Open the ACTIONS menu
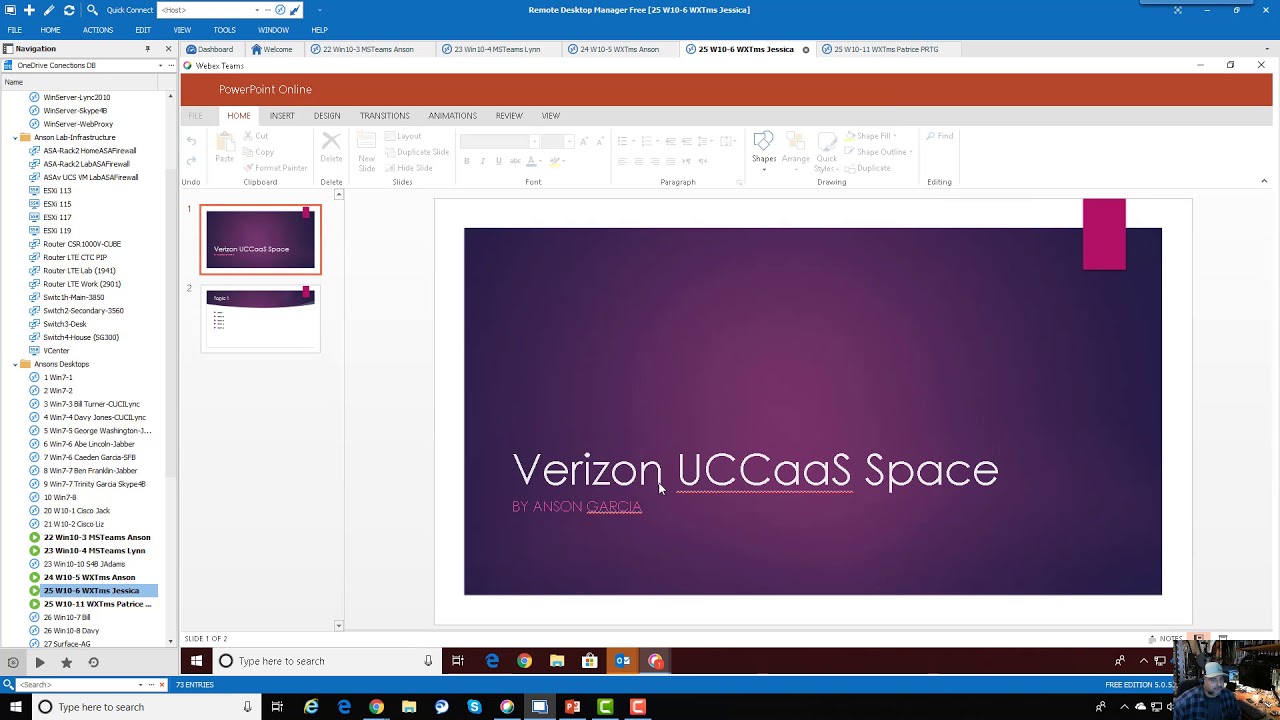The image size is (1280, 720). pyautogui.click(x=98, y=30)
